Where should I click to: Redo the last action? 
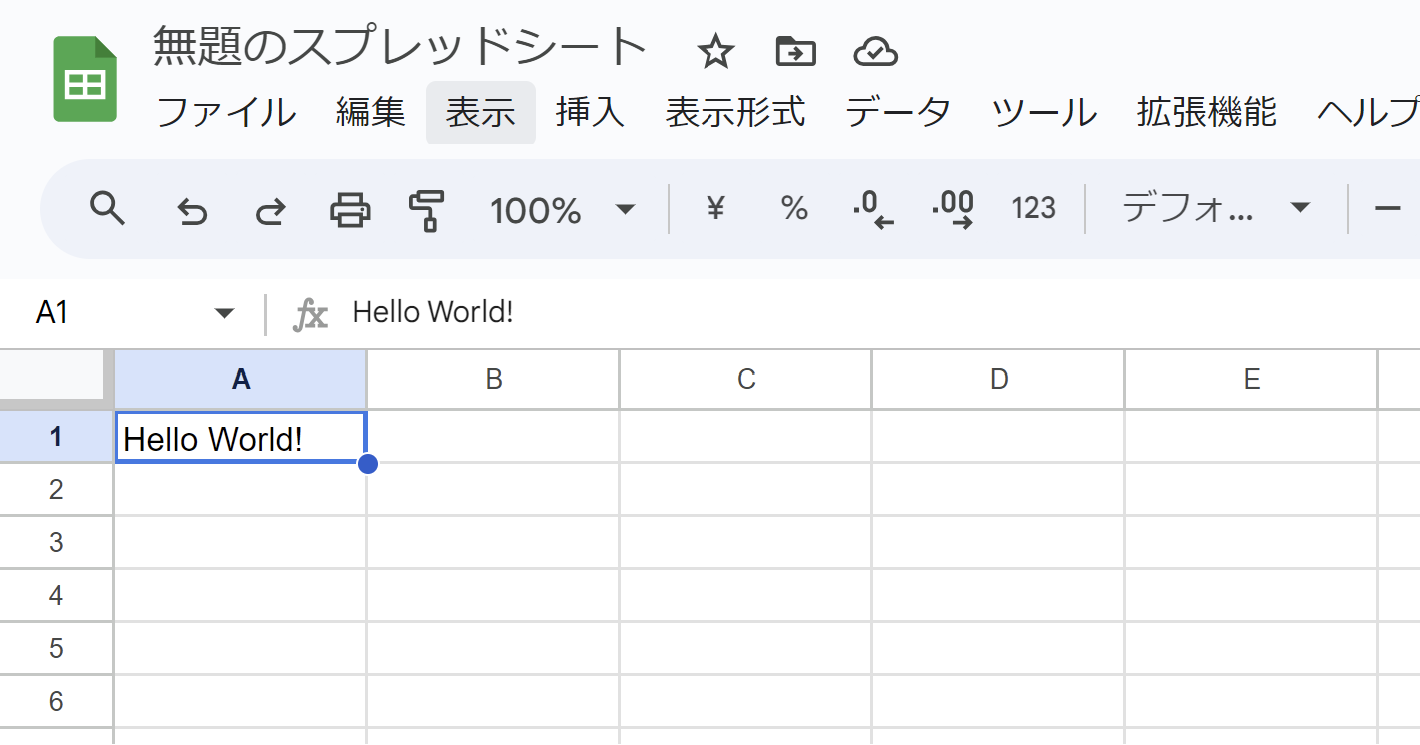(268, 209)
